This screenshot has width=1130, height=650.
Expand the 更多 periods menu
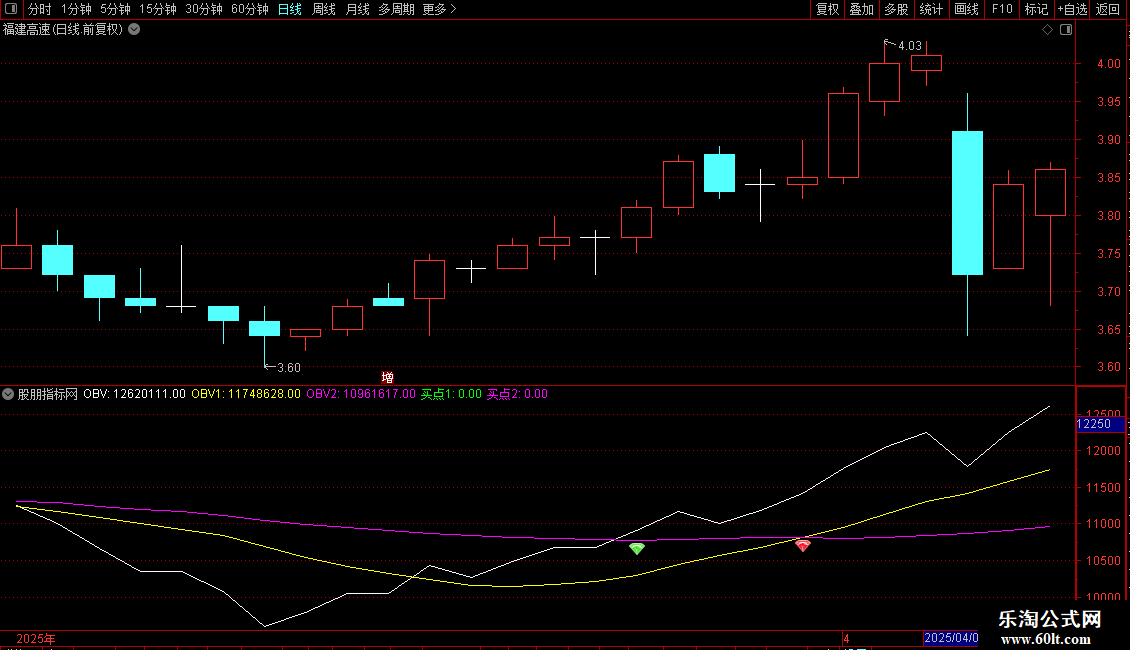coord(439,9)
